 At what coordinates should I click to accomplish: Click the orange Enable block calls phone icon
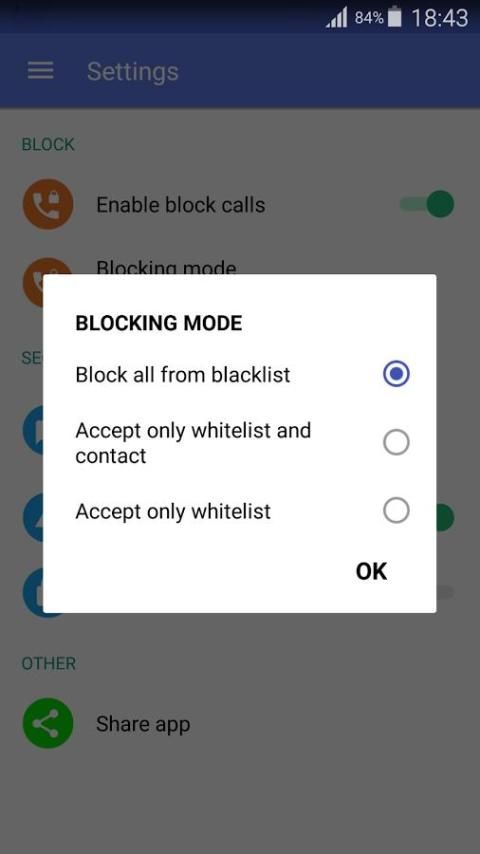pyautogui.click(x=48, y=204)
